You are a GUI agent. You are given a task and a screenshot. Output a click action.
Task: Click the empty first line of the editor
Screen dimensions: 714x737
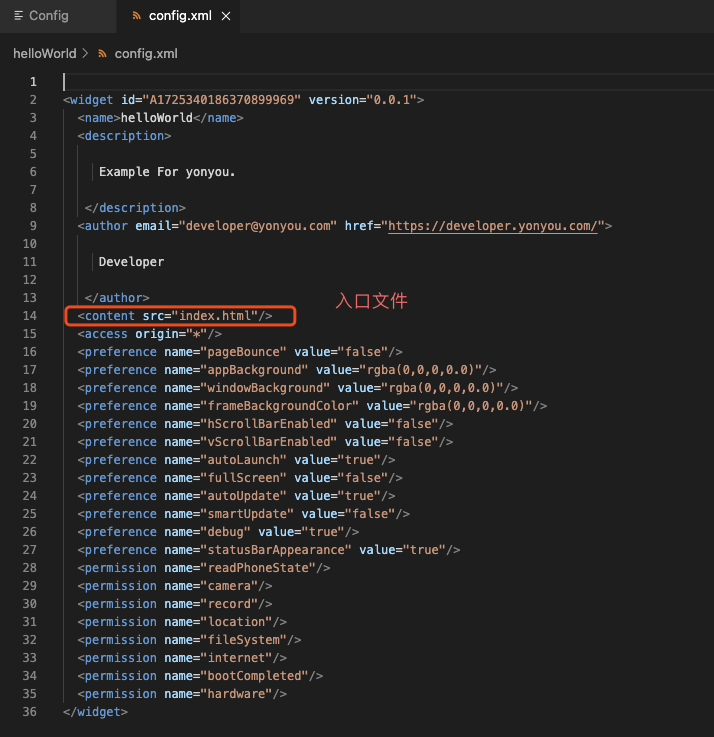click(300, 82)
